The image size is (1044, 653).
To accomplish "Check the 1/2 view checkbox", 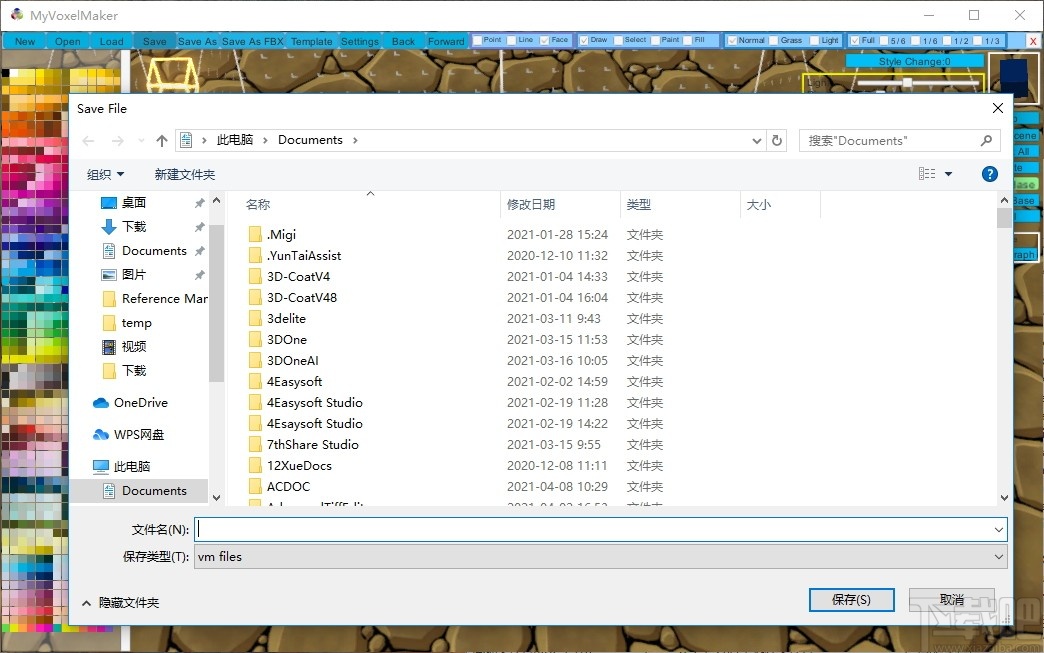I will tap(946, 40).
